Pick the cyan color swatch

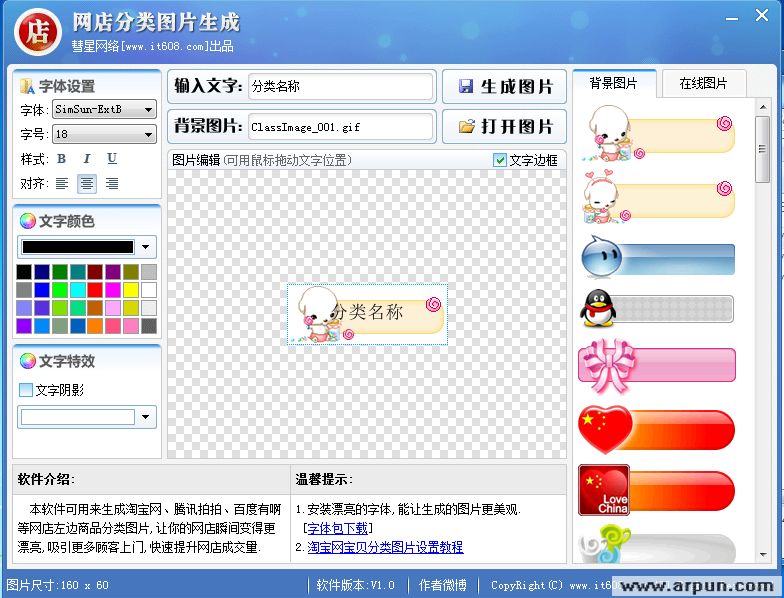(78, 290)
